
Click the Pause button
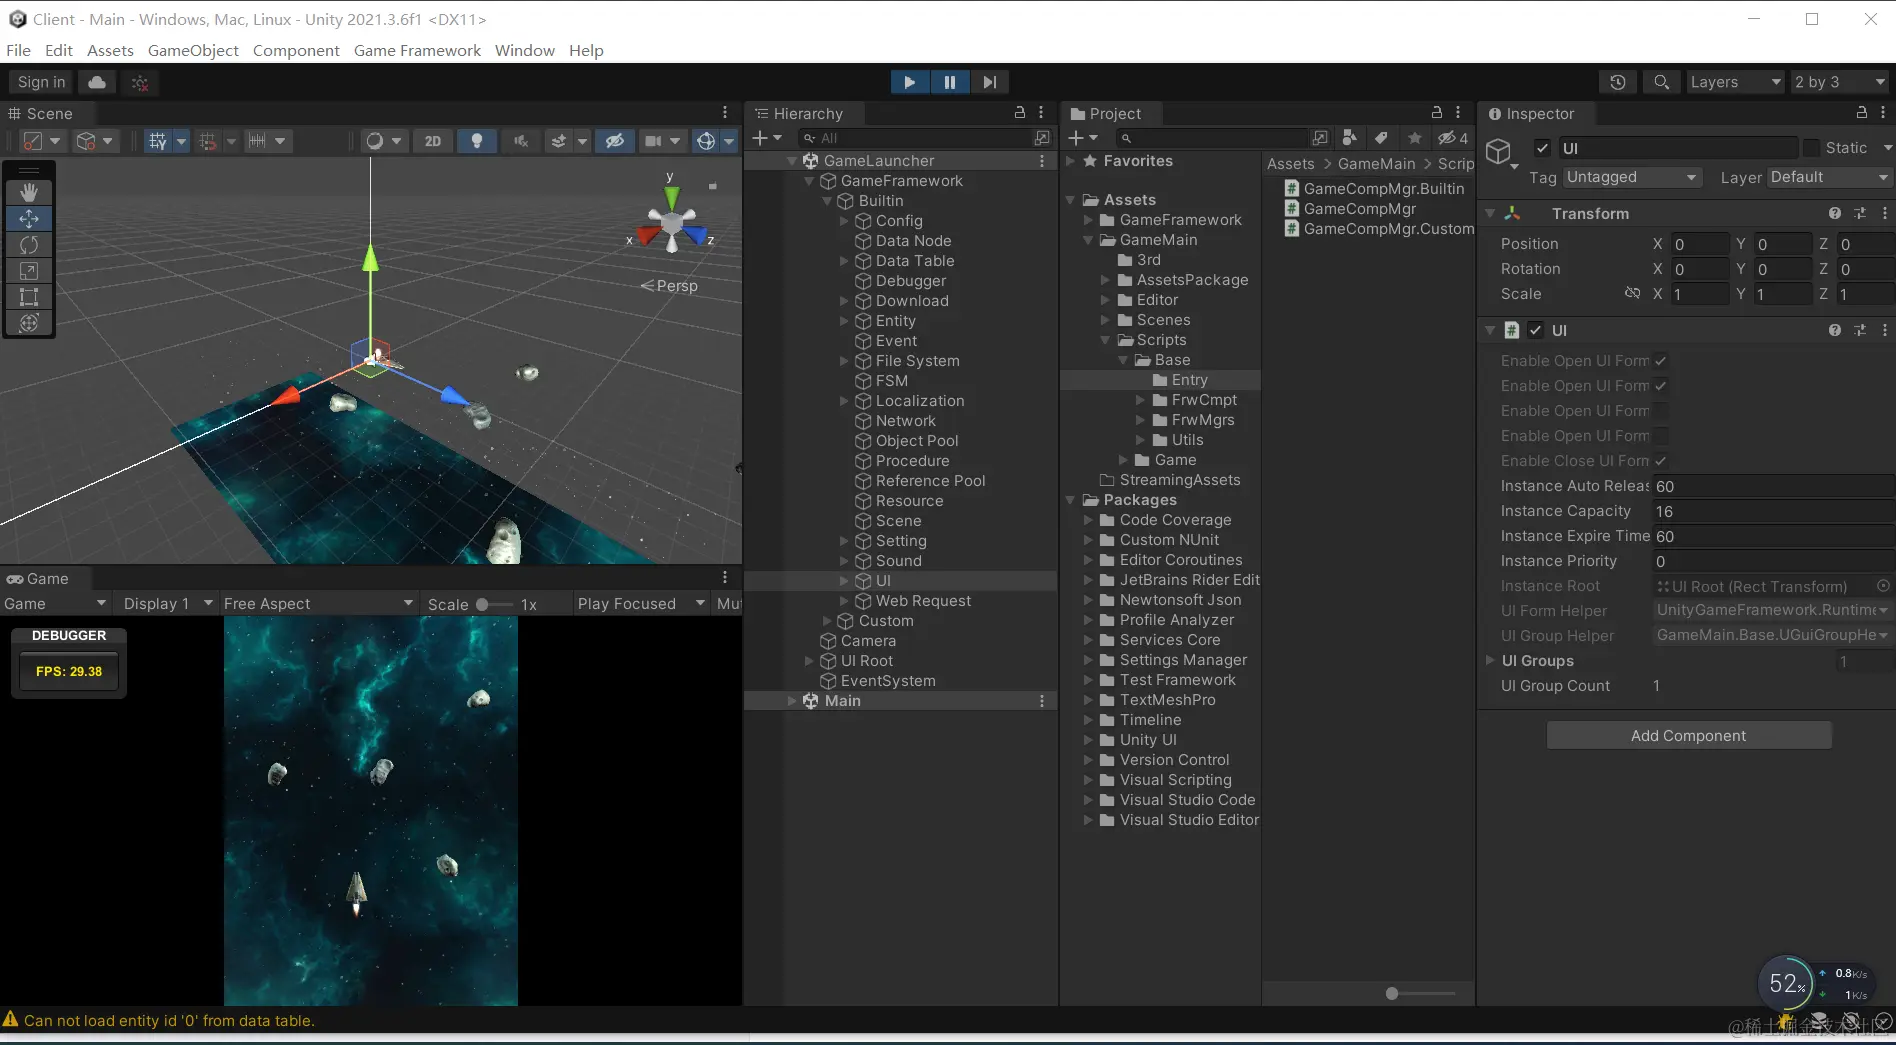949,82
